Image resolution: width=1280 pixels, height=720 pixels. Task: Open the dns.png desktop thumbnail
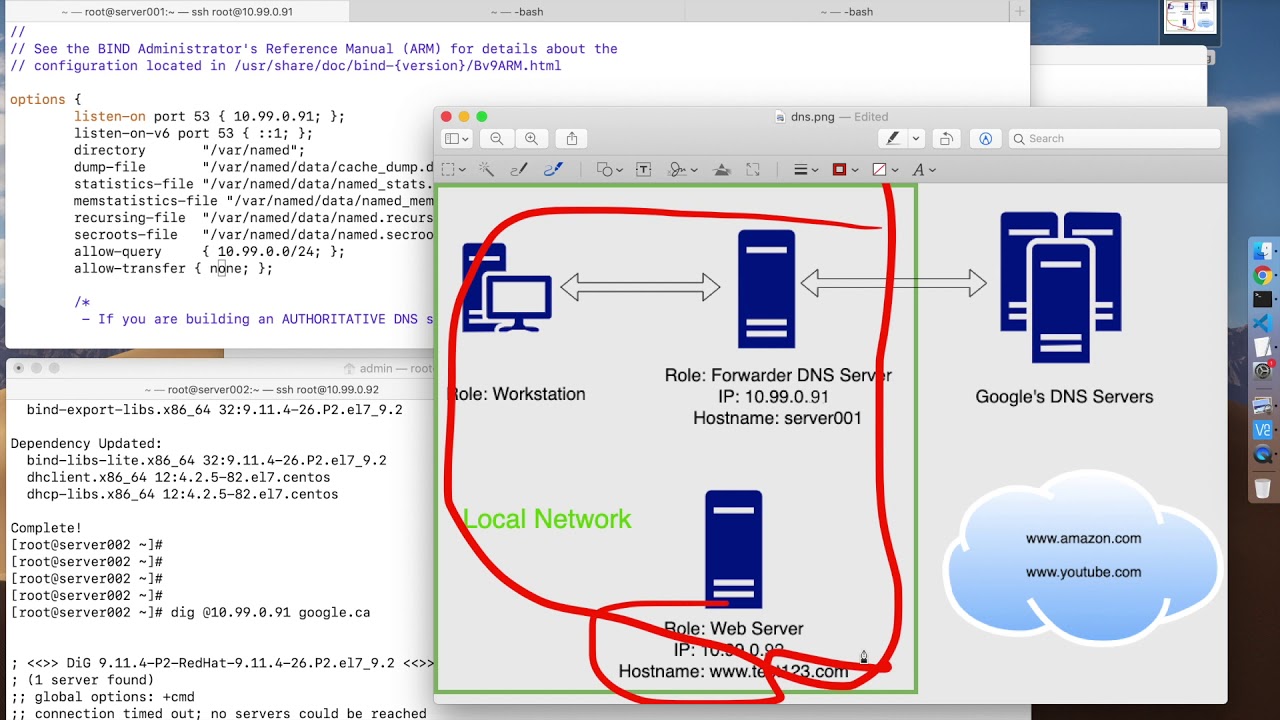[1191, 18]
